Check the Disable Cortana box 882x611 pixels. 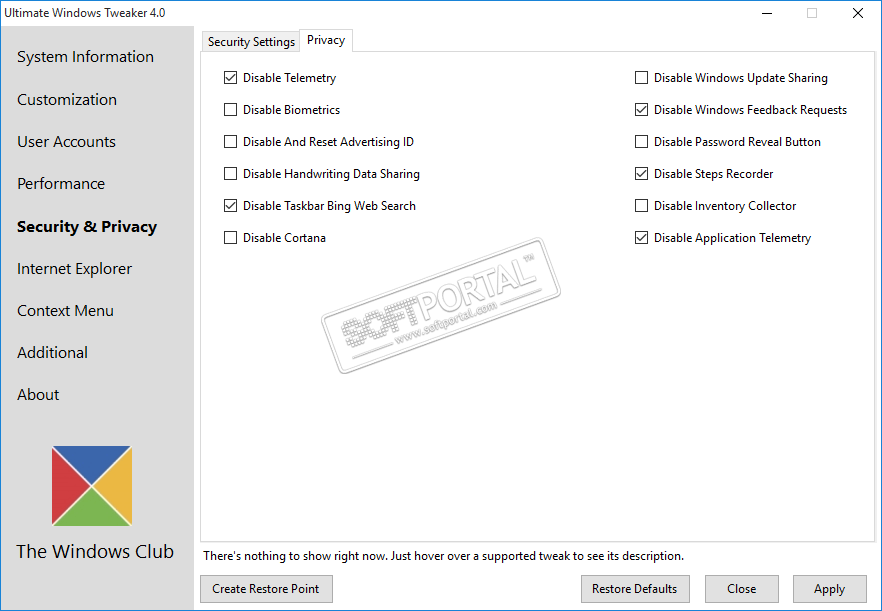coord(230,238)
